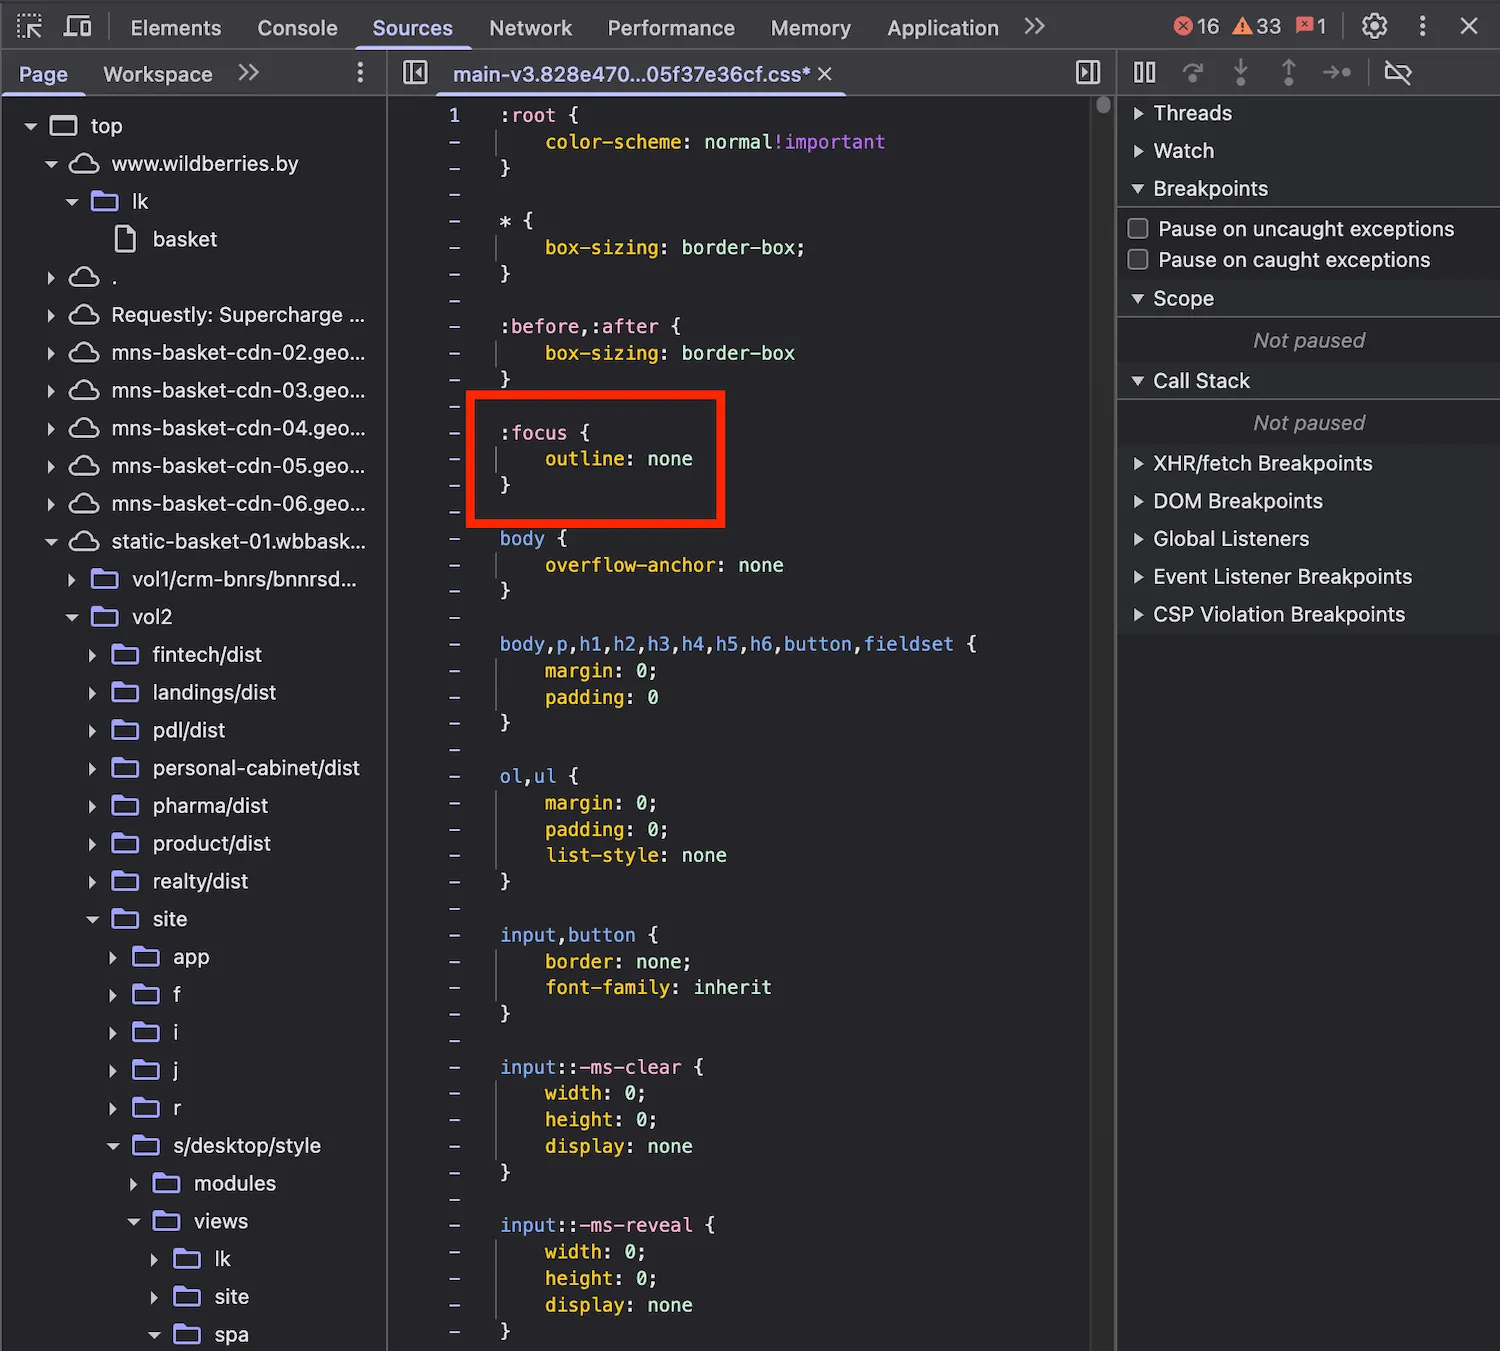1500x1351 pixels.
Task: Enable Pause on uncaught exceptions
Action: (1138, 229)
